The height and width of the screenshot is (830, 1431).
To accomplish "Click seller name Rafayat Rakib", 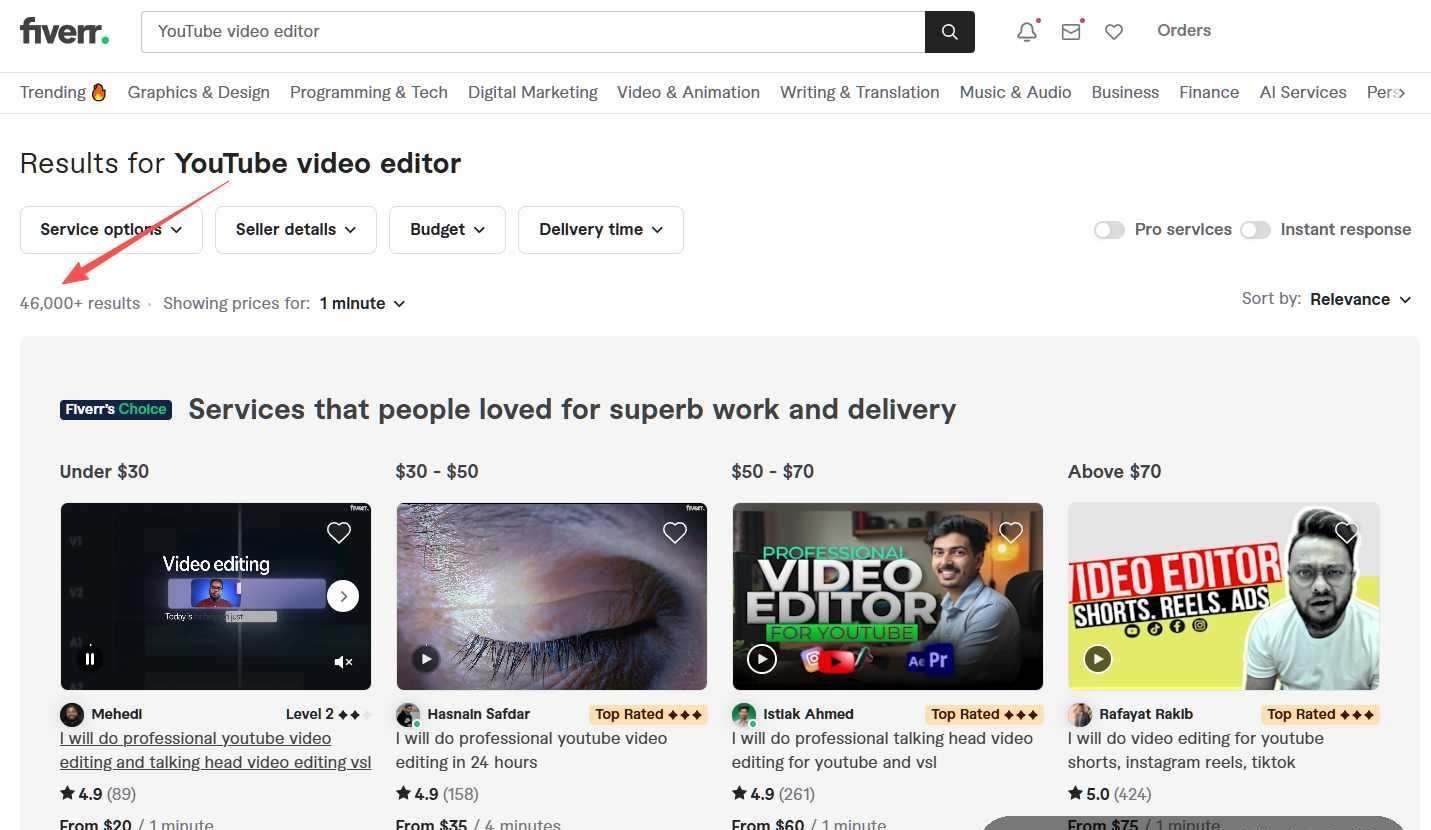I will [1146, 714].
